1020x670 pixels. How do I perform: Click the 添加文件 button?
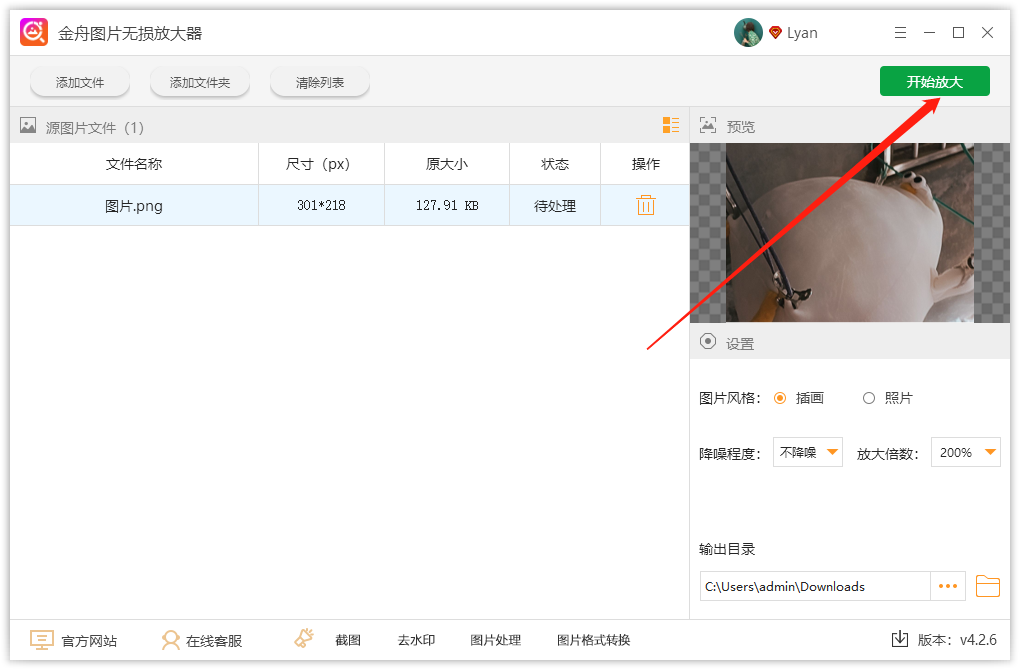[x=79, y=83]
